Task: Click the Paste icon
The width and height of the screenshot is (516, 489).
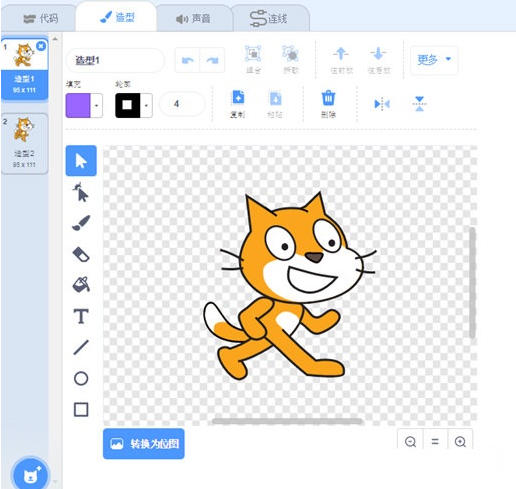Action: tap(275, 104)
